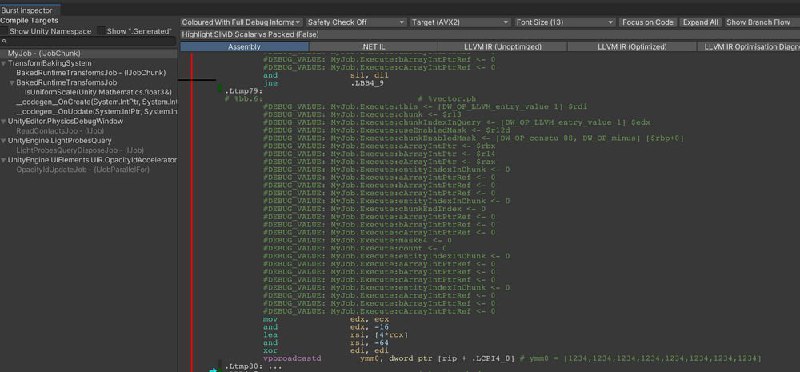Collapse the UnityEngine.LightProbesQuery node
Screen dimensions: 800x372
tap(4, 140)
